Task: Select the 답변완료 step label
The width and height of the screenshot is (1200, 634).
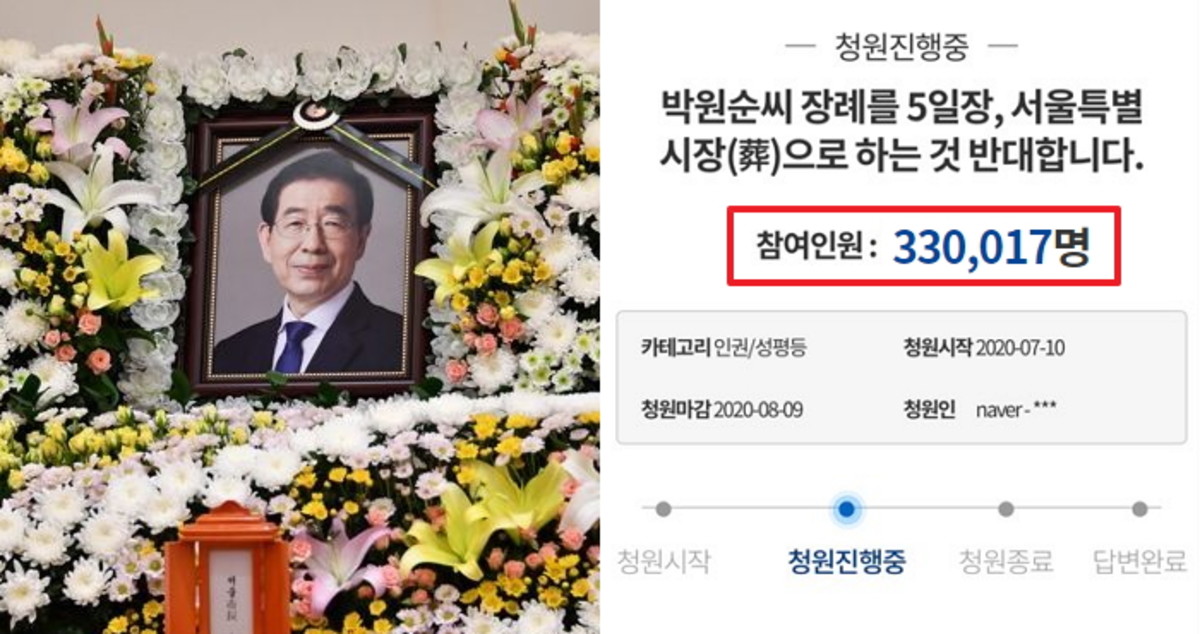Action: click(1139, 561)
